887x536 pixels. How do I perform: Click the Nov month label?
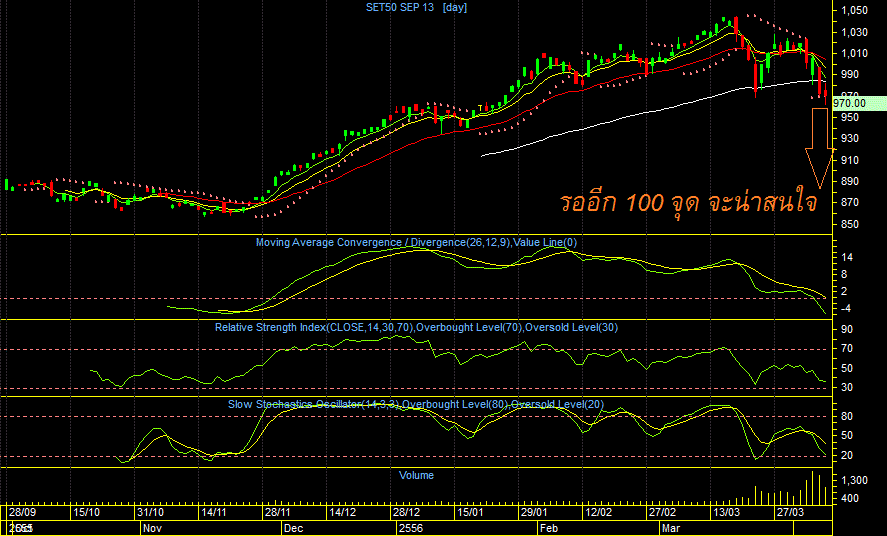click(x=152, y=529)
